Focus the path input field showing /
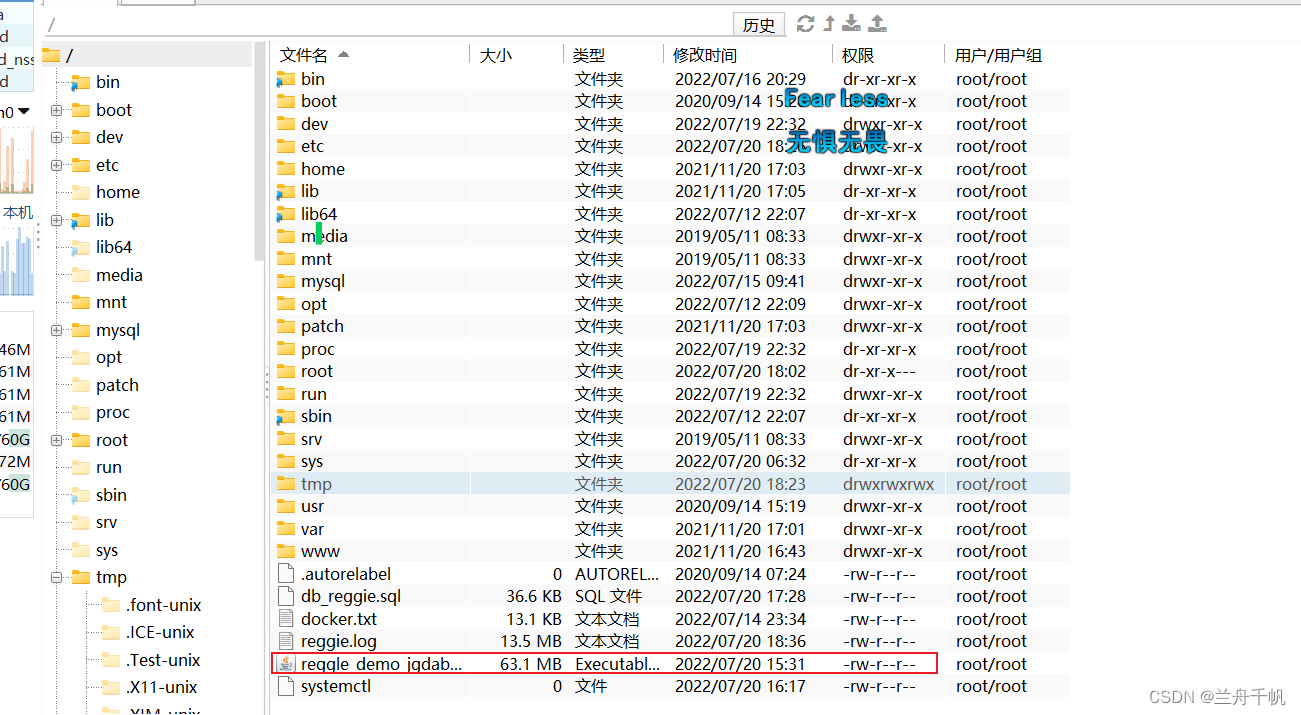The width and height of the screenshot is (1301, 715). point(386,25)
